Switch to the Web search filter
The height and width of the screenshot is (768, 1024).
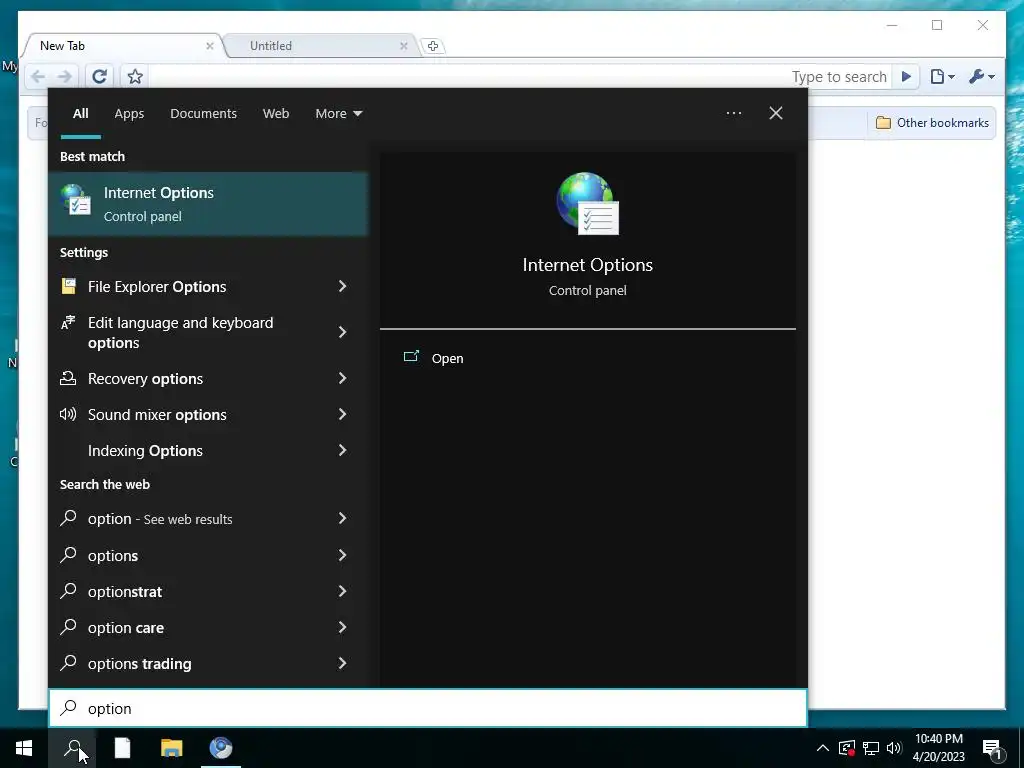276,114
